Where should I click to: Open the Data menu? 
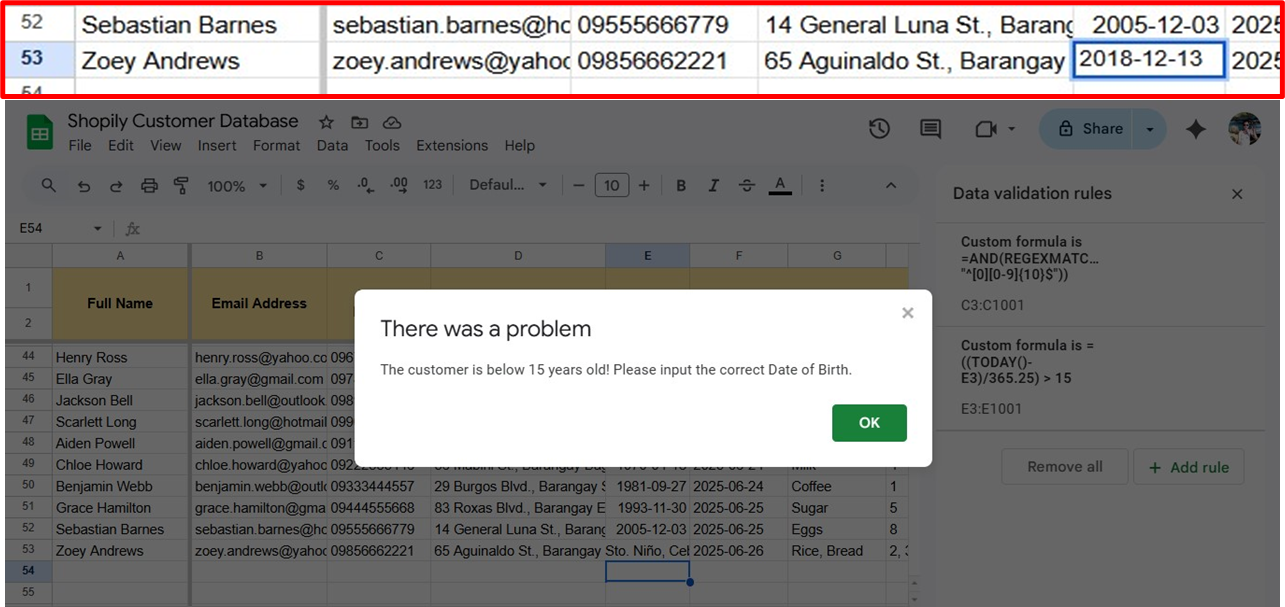[x=332, y=145]
